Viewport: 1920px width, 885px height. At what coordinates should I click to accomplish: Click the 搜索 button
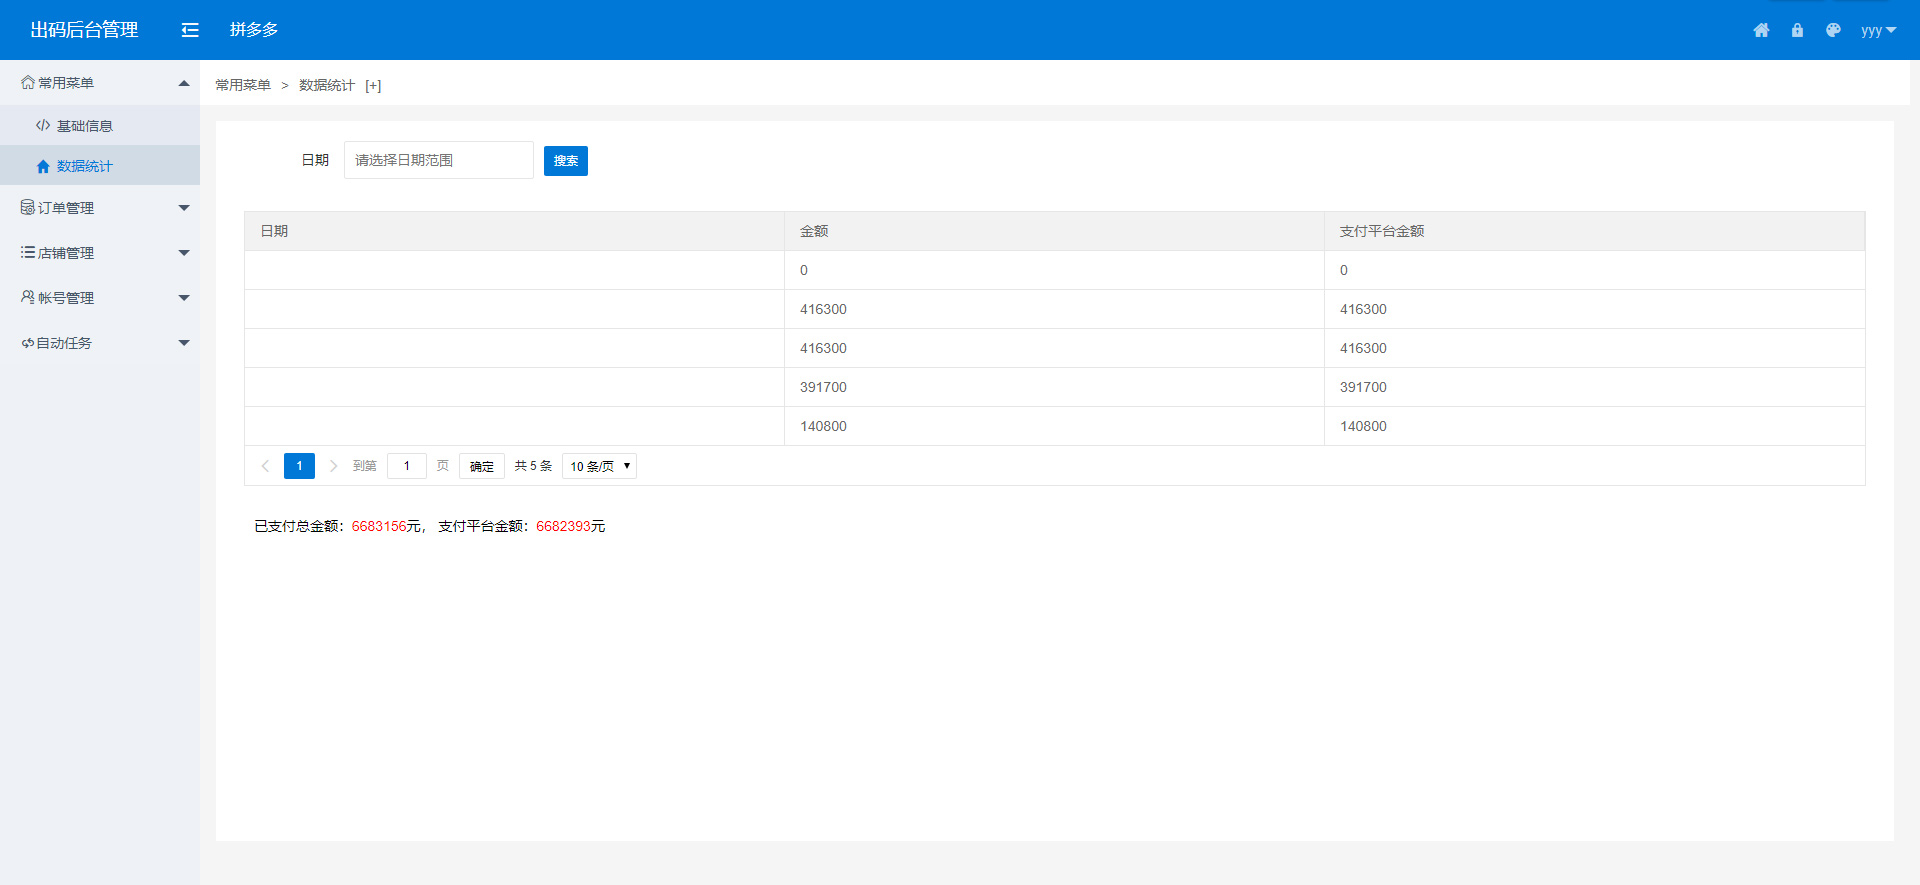click(x=565, y=161)
